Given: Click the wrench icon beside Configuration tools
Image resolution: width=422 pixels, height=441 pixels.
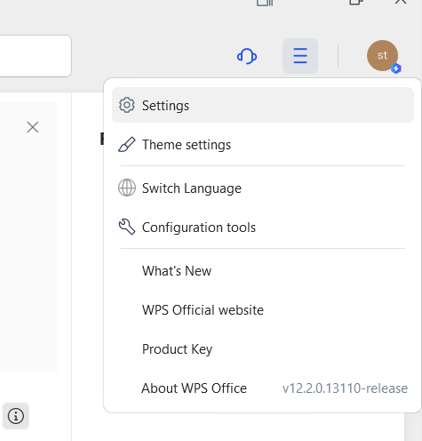Looking at the screenshot, I should click(127, 227).
